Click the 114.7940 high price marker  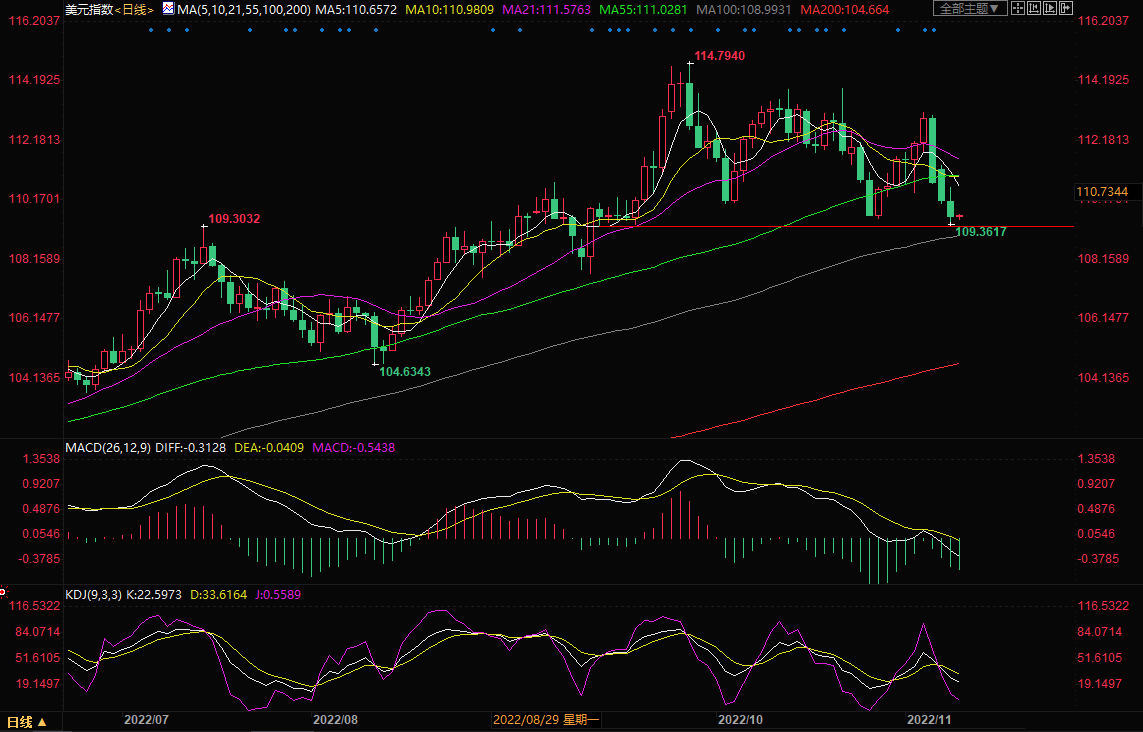[719, 55]
